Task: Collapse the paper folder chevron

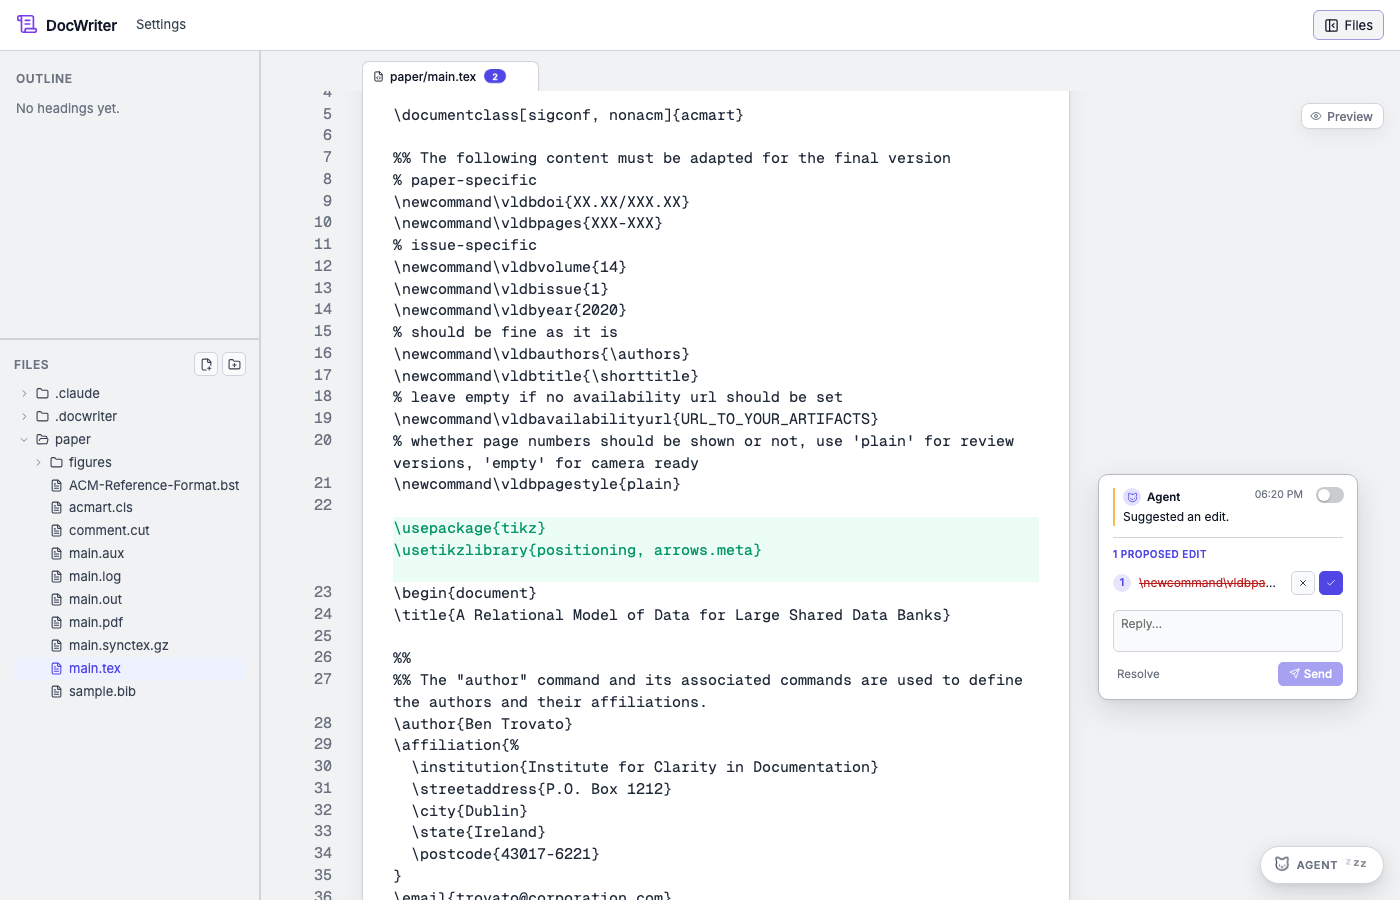Action: (24, 439)
